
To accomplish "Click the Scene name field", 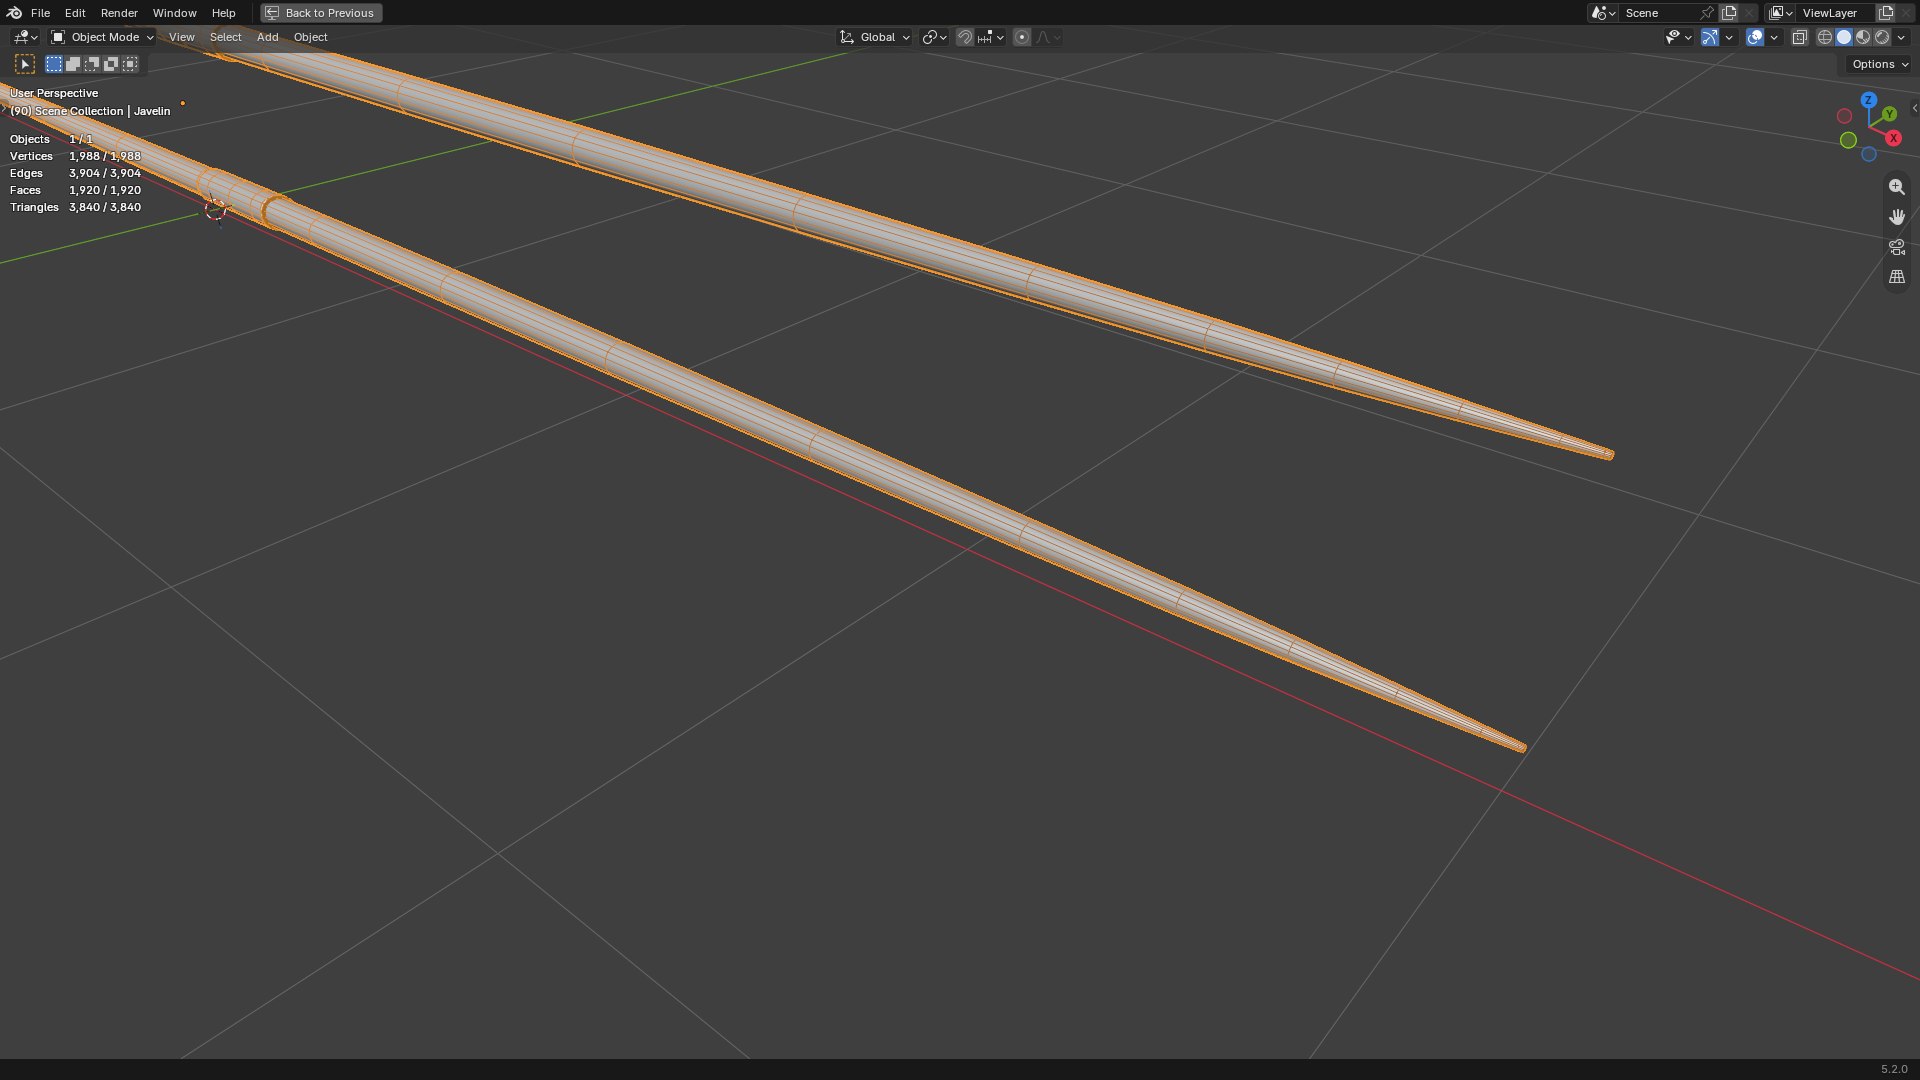I will click(1660, 13).
